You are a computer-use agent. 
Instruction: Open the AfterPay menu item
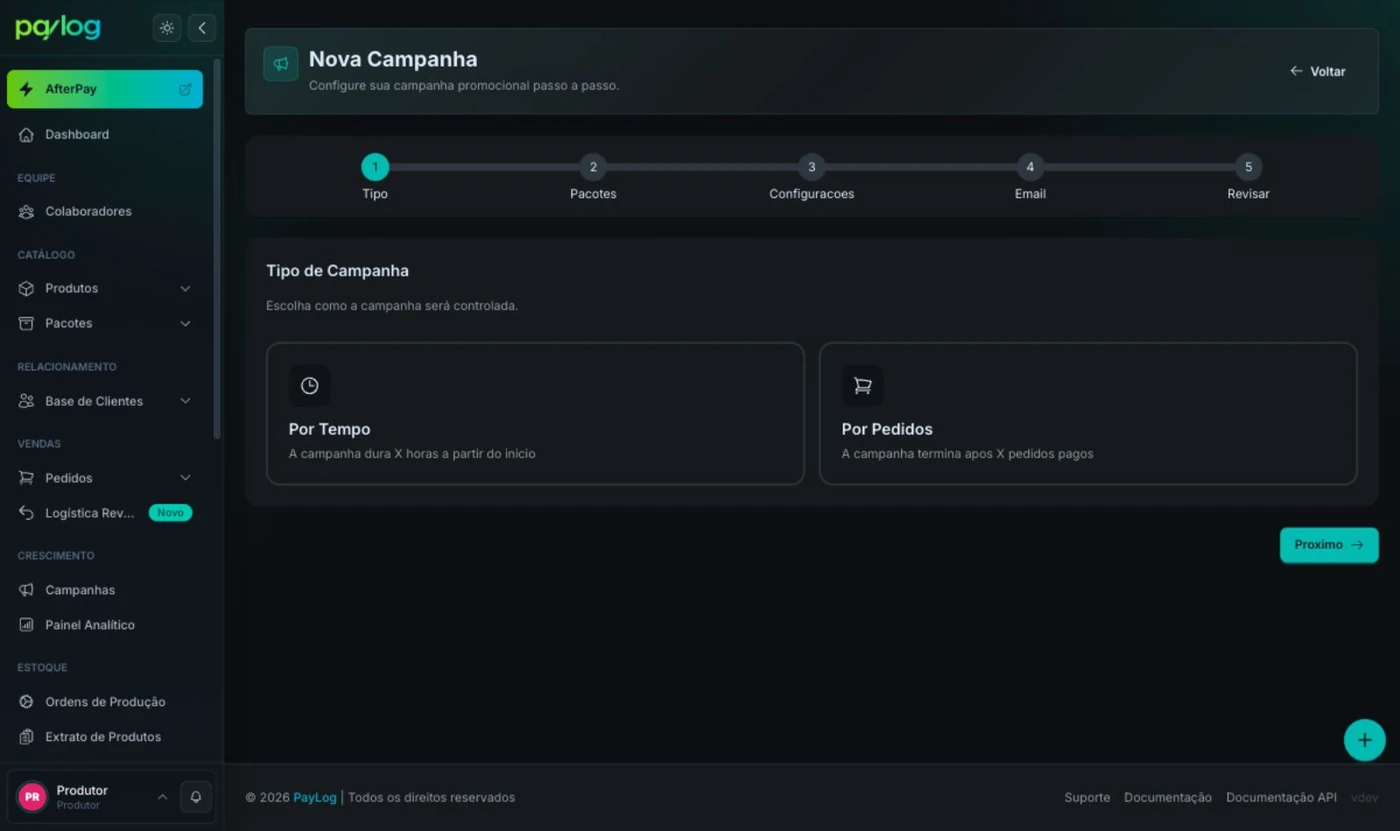[105, 89]
